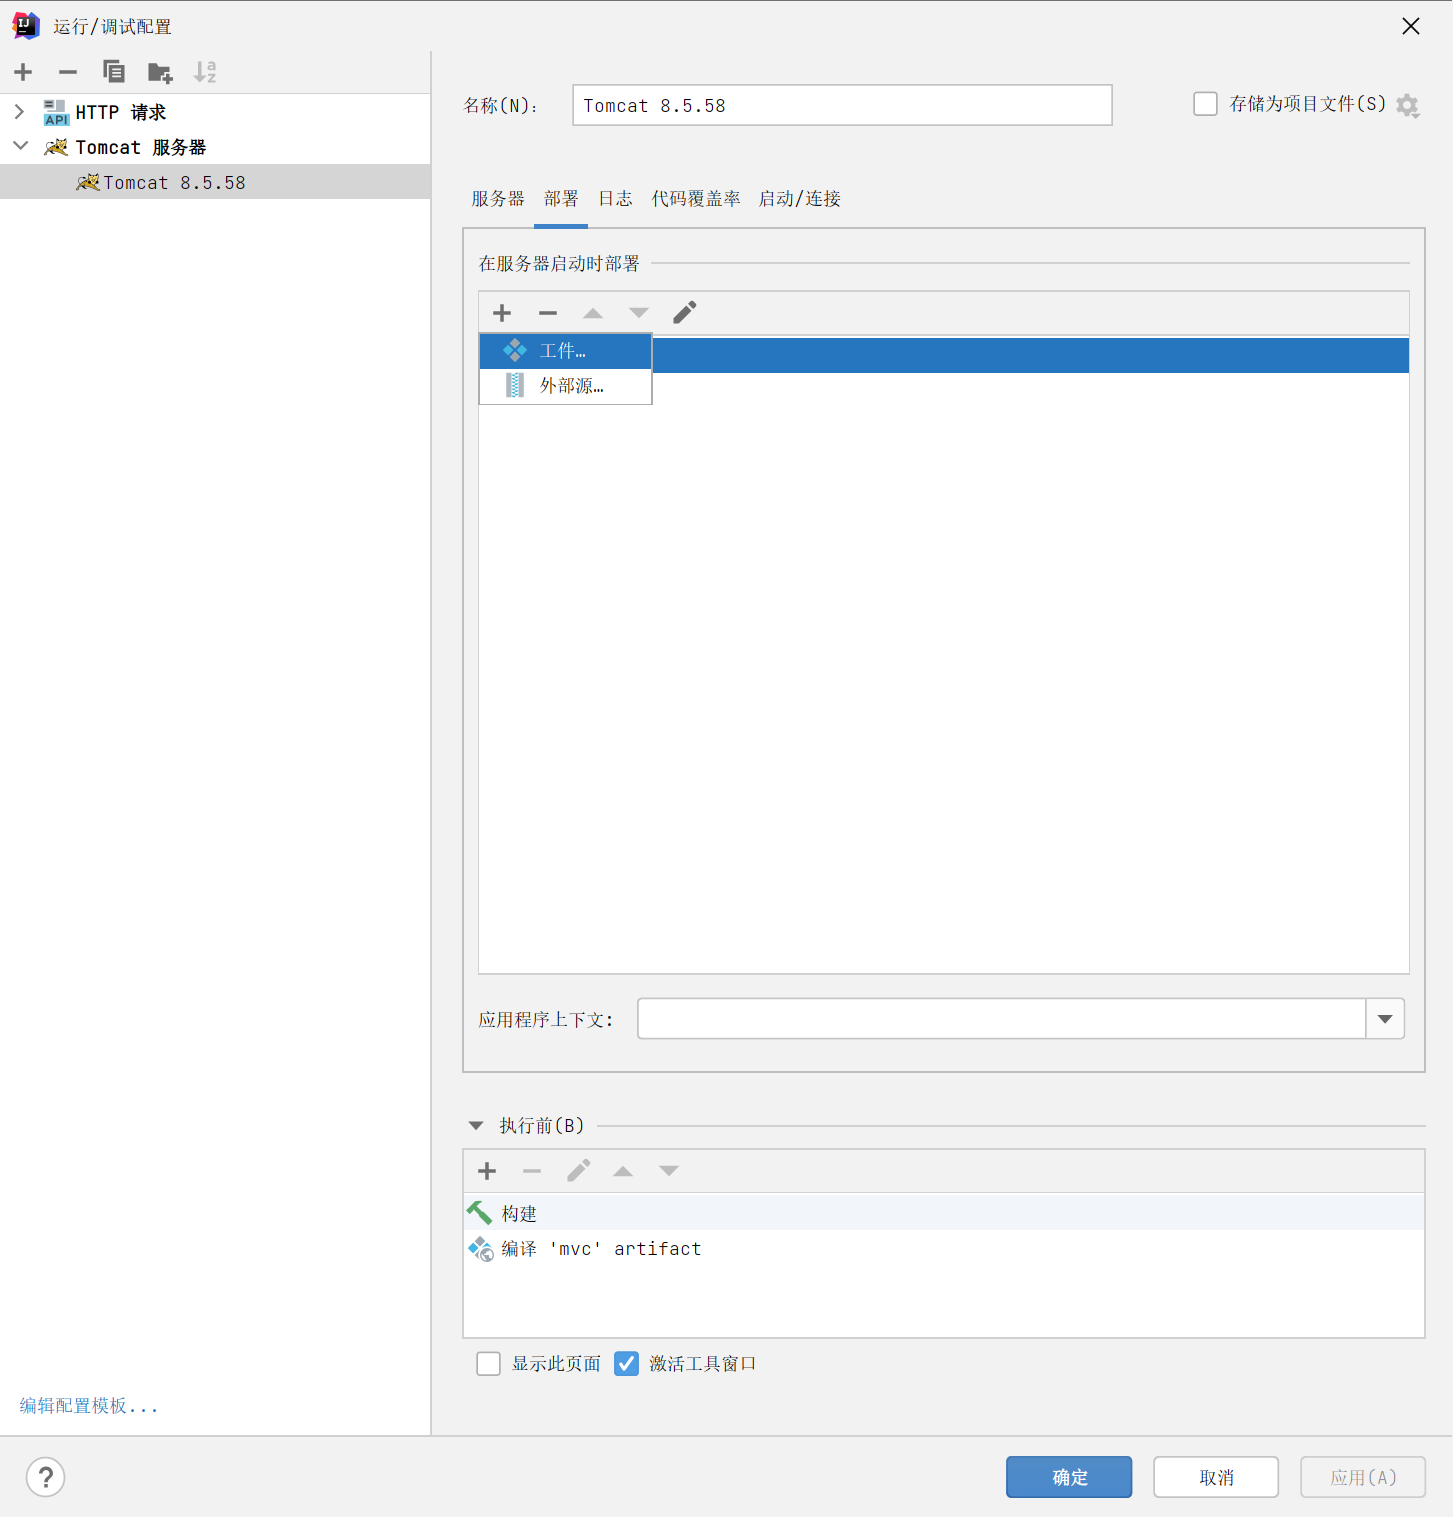Uncheck 激活工具窗口 checkbox
This screenshot has height=1517, width=1453.
pos(627,1364)
